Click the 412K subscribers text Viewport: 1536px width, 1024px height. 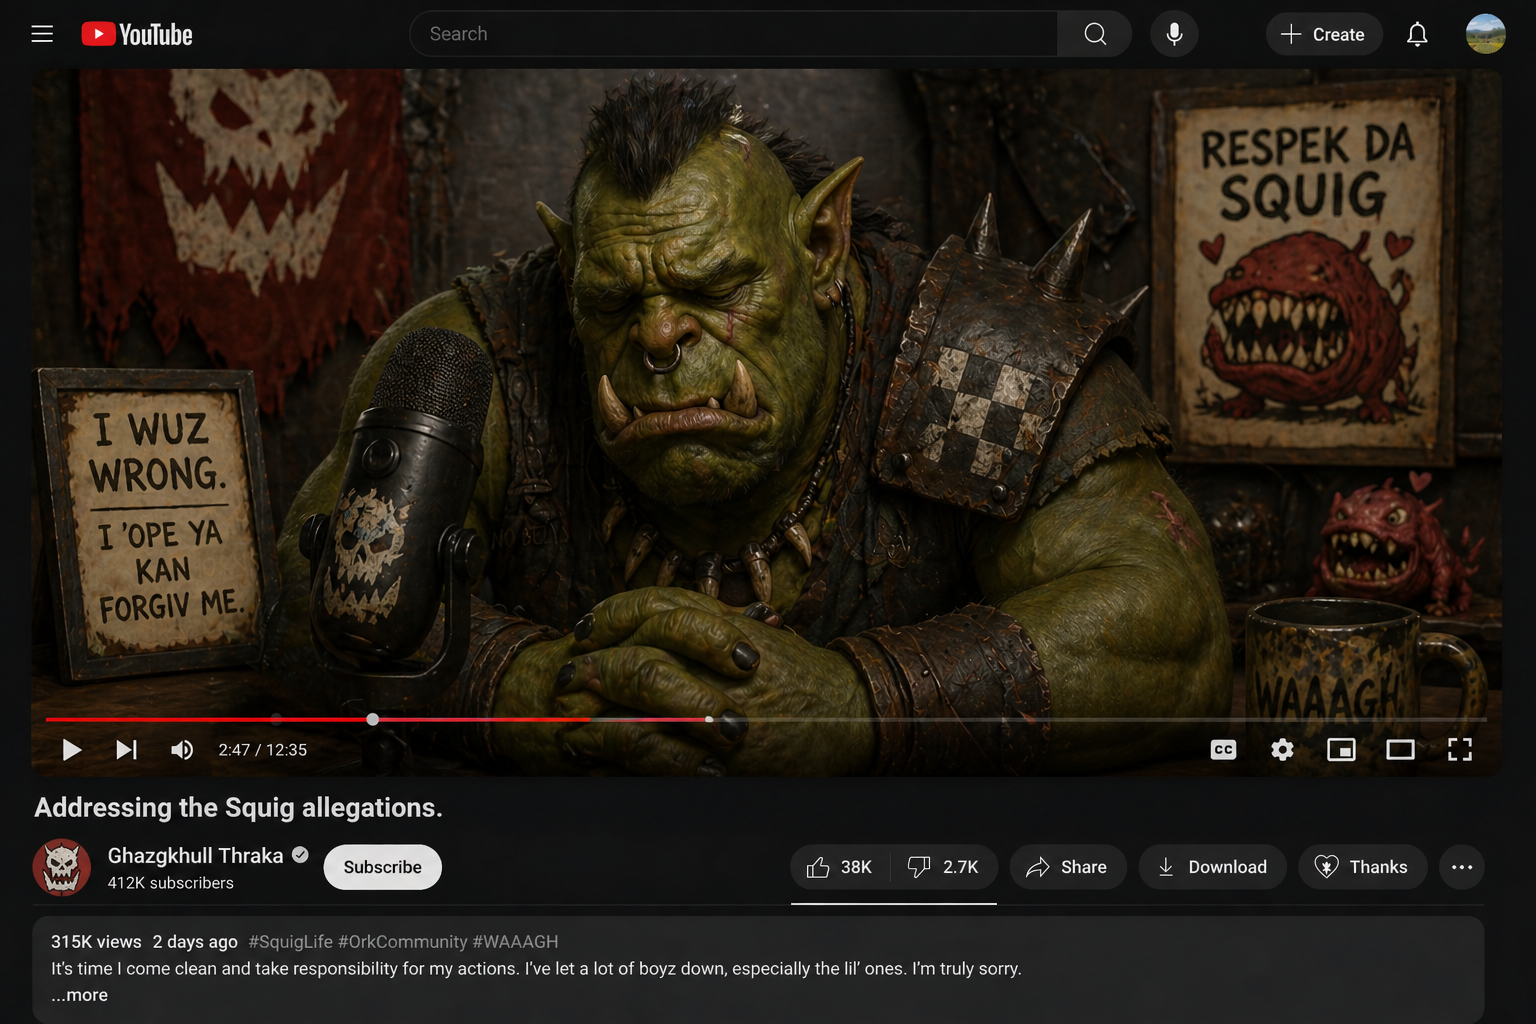[x=171, y=883]
